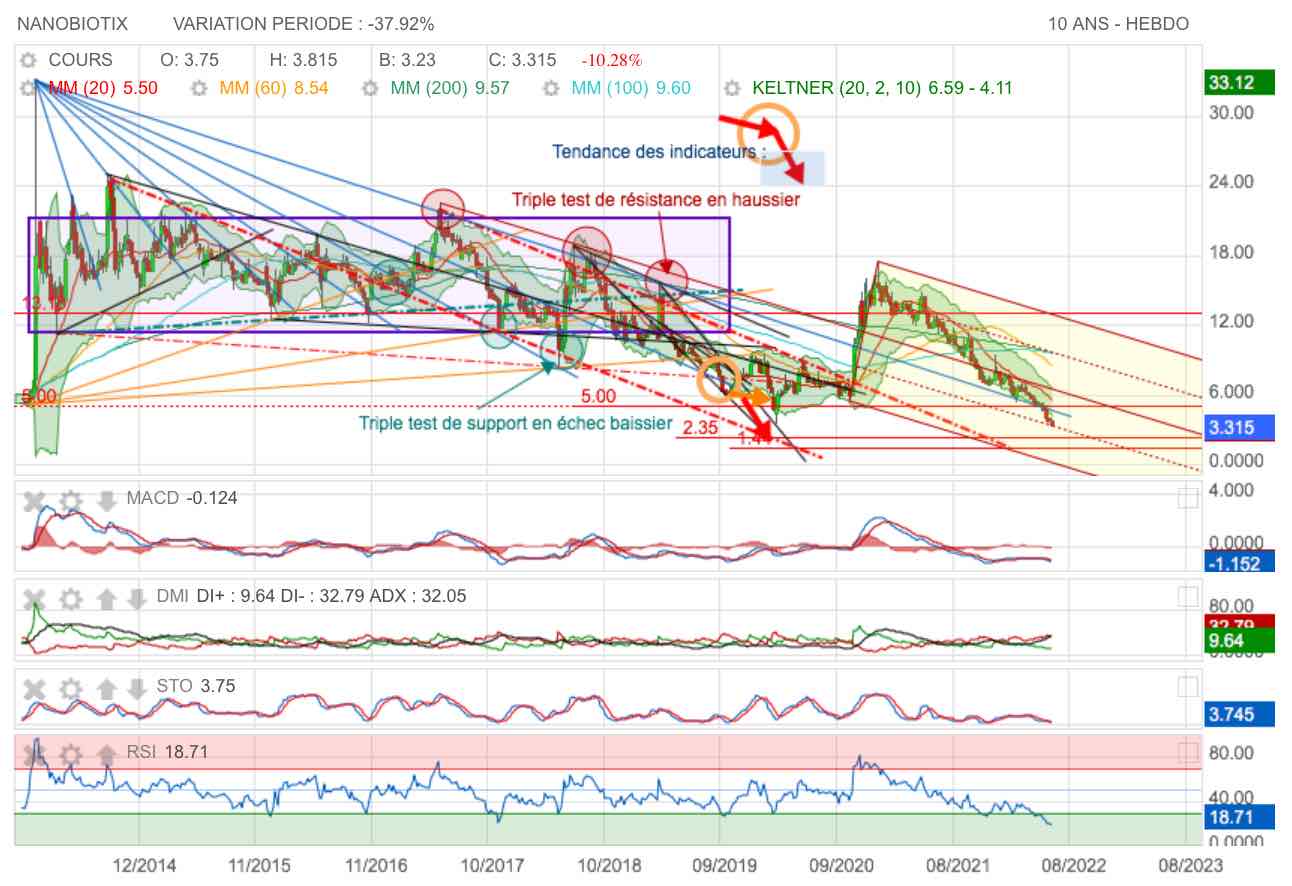Click the MM (200) 9.57 legend
The width and height of the screenshot is (1292, 886).
tap(450, 88)
